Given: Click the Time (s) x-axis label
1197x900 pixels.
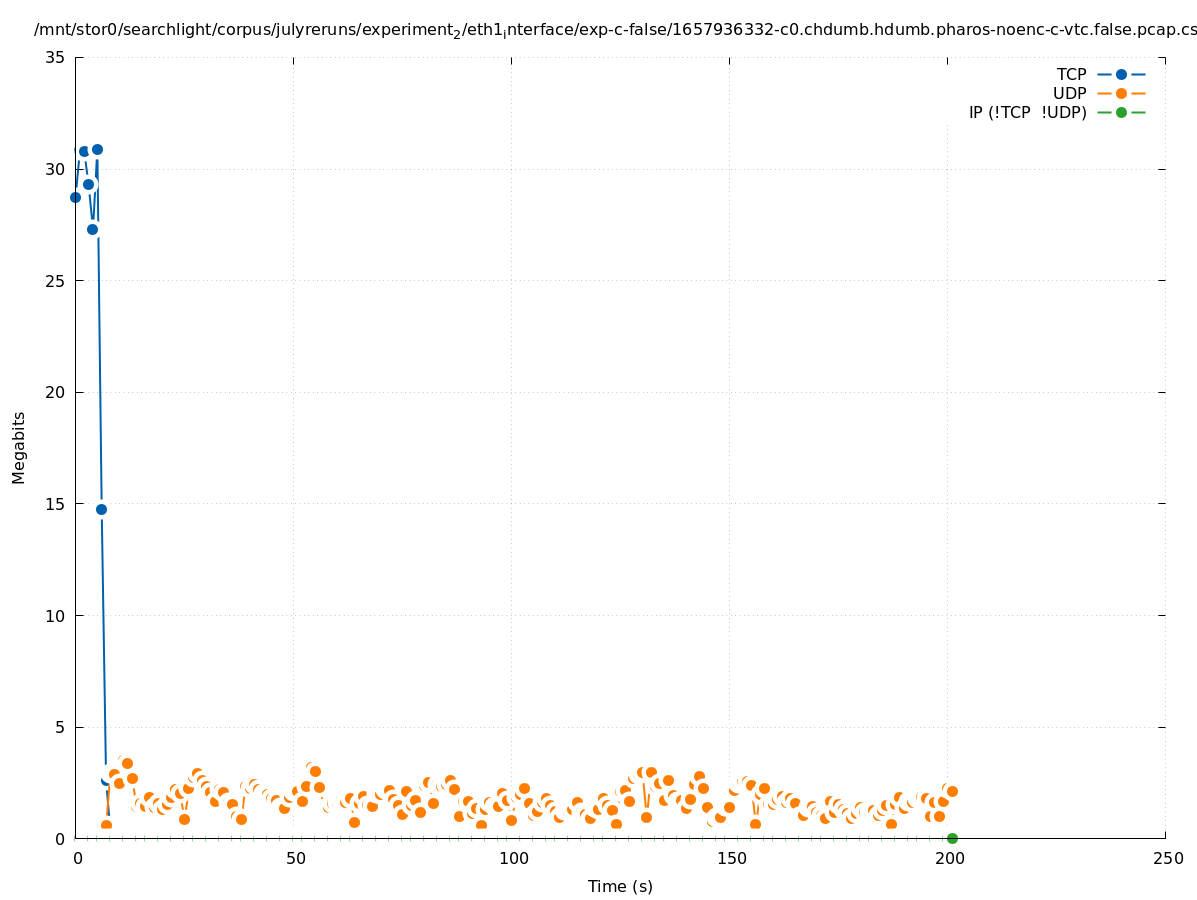Looking at the screenshot, I should (620, 886).
